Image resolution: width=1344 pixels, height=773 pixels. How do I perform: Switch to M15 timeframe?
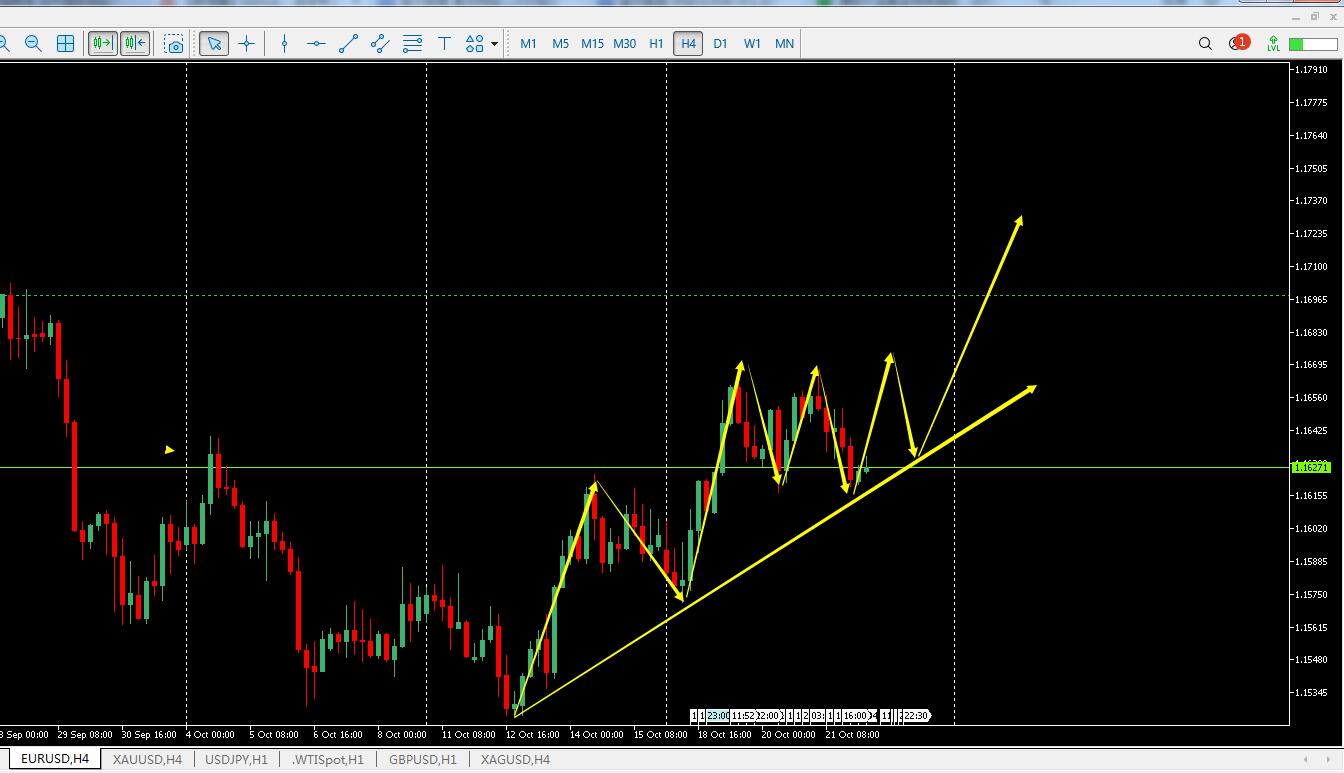click(592, 43)
